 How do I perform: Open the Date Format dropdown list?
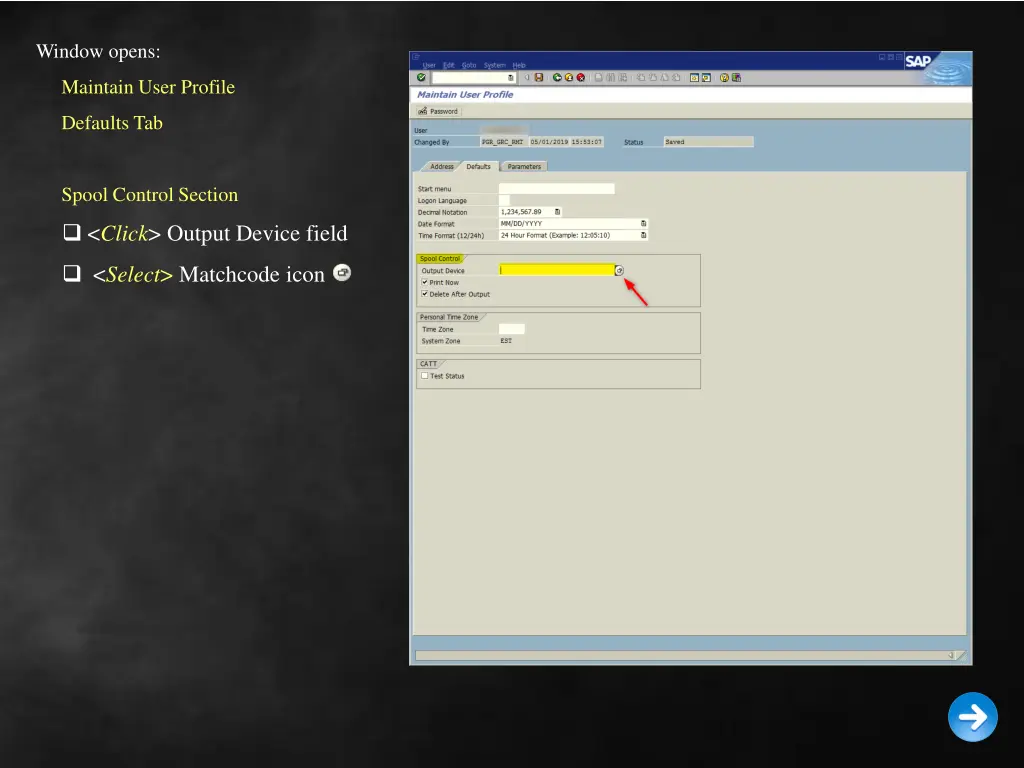(643, 224)
